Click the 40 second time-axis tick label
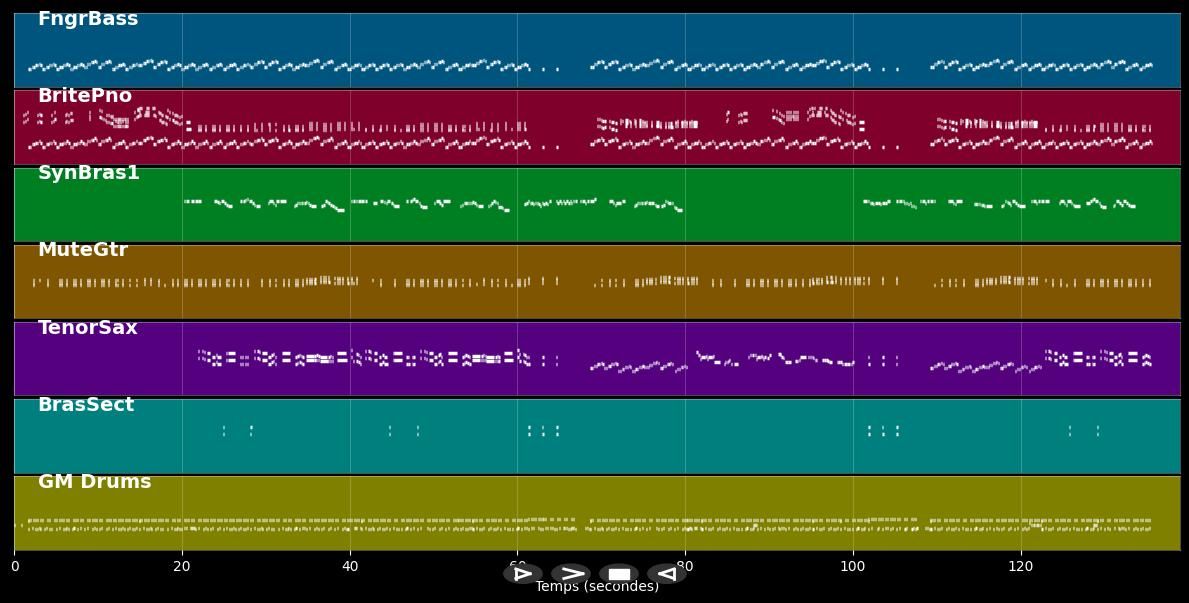The width and height of the screenshot is (1189, 603). pos(350,567)
